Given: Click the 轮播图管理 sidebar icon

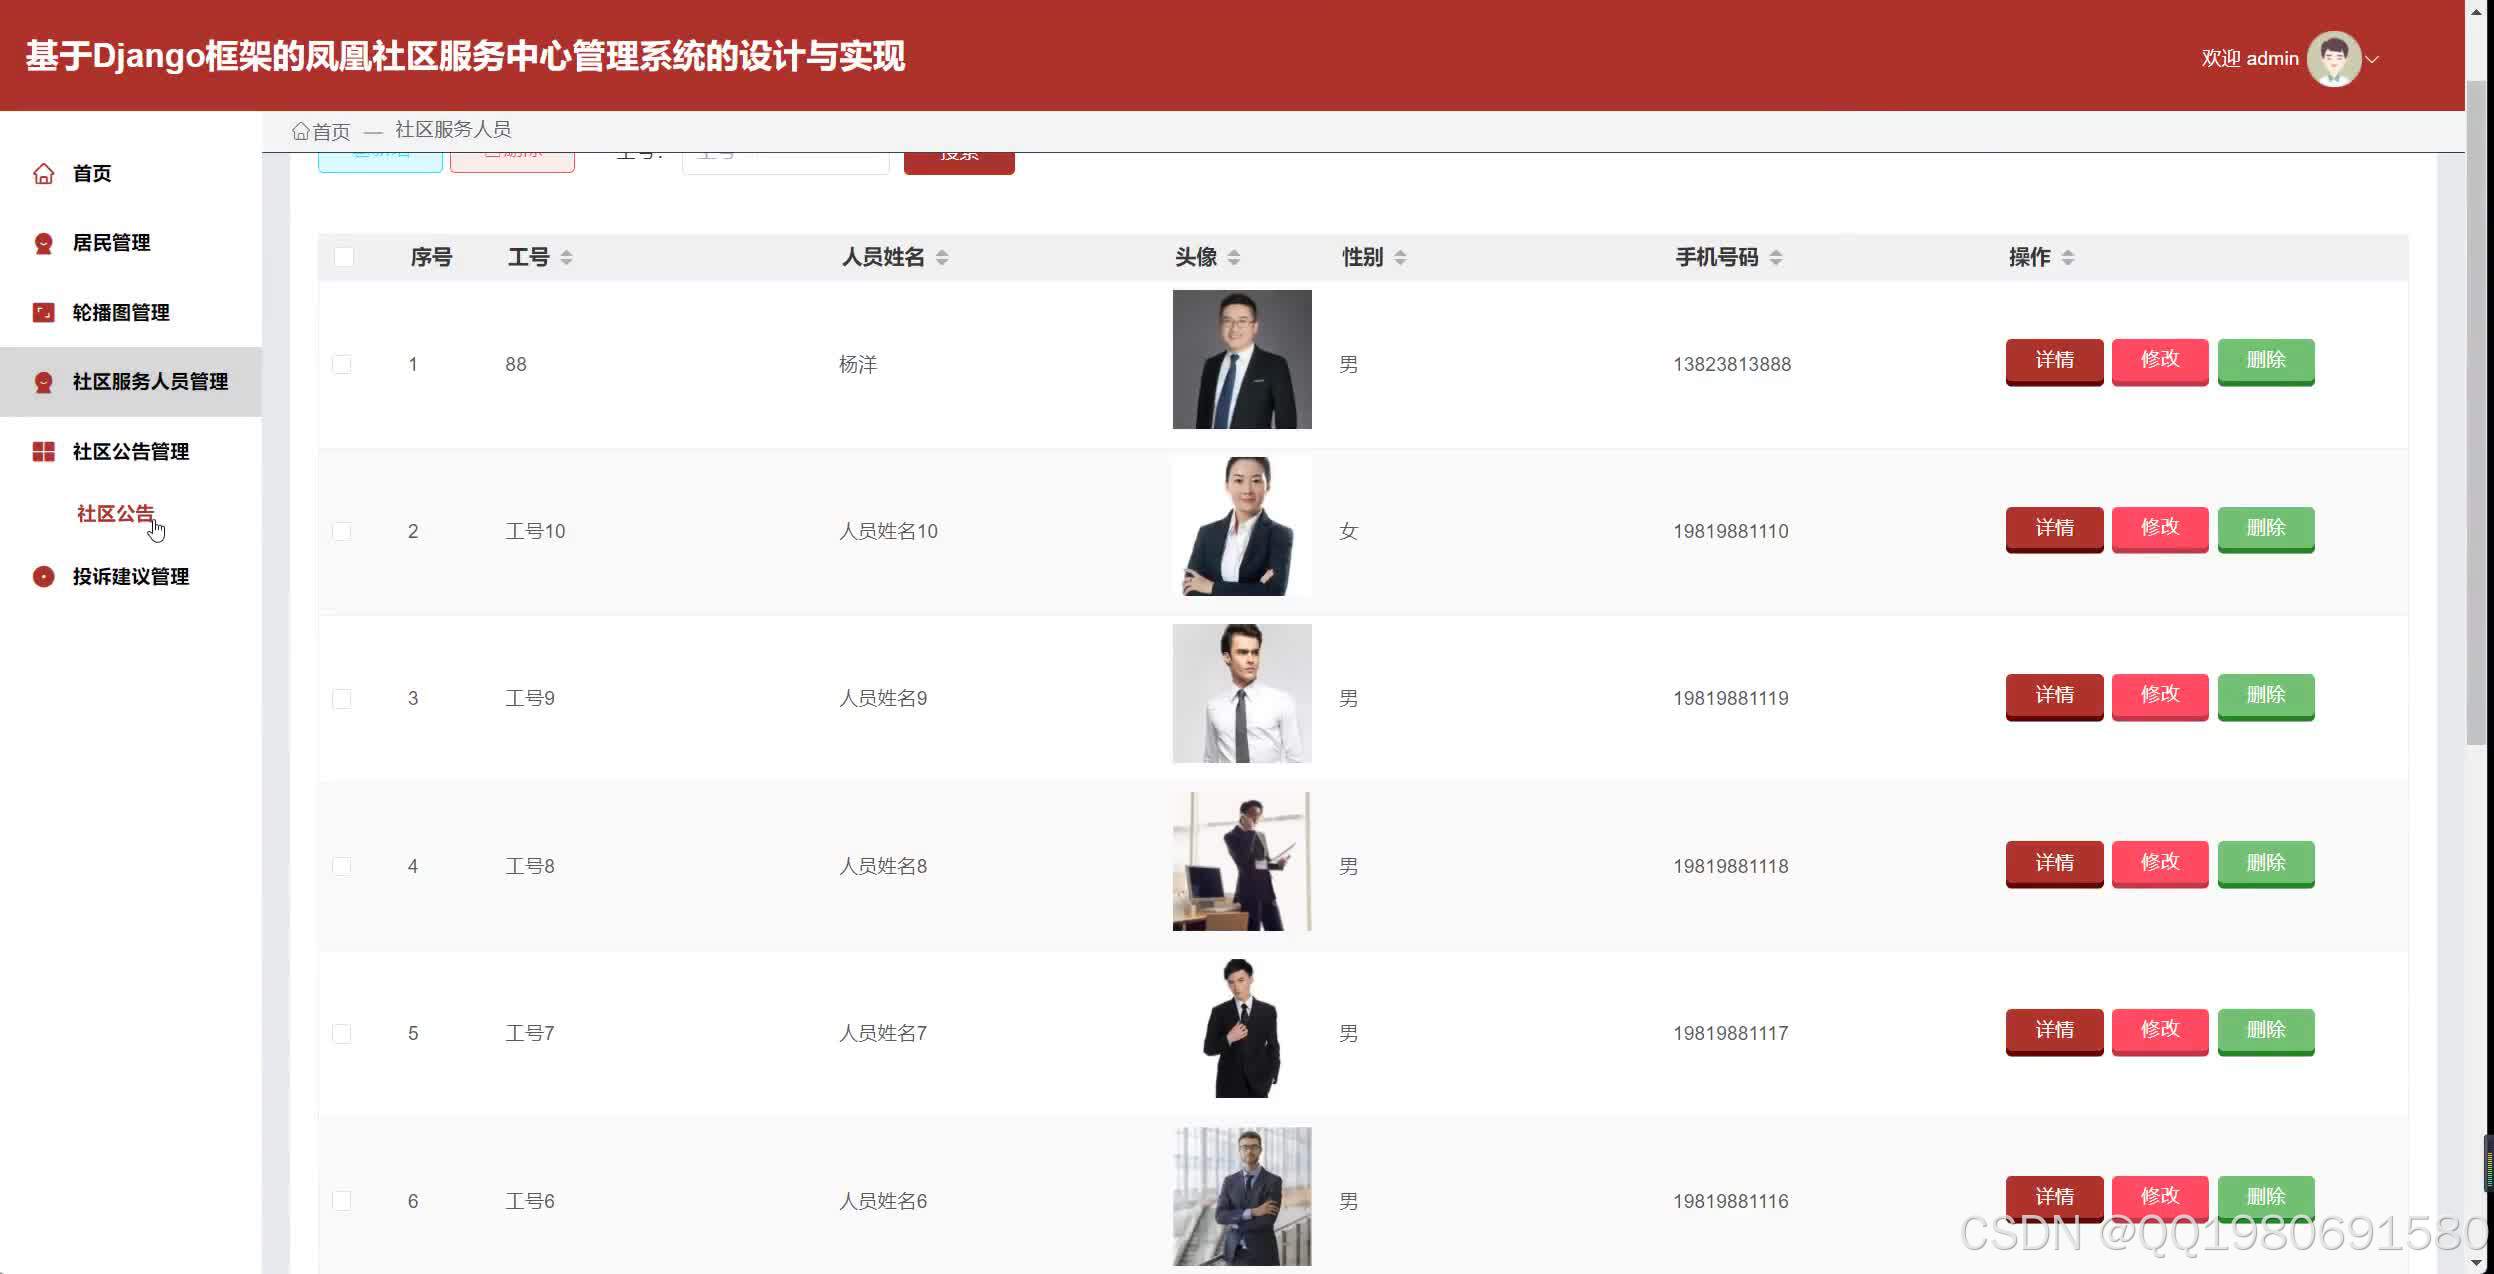Looking at the screenshot, I should (43, 313).
